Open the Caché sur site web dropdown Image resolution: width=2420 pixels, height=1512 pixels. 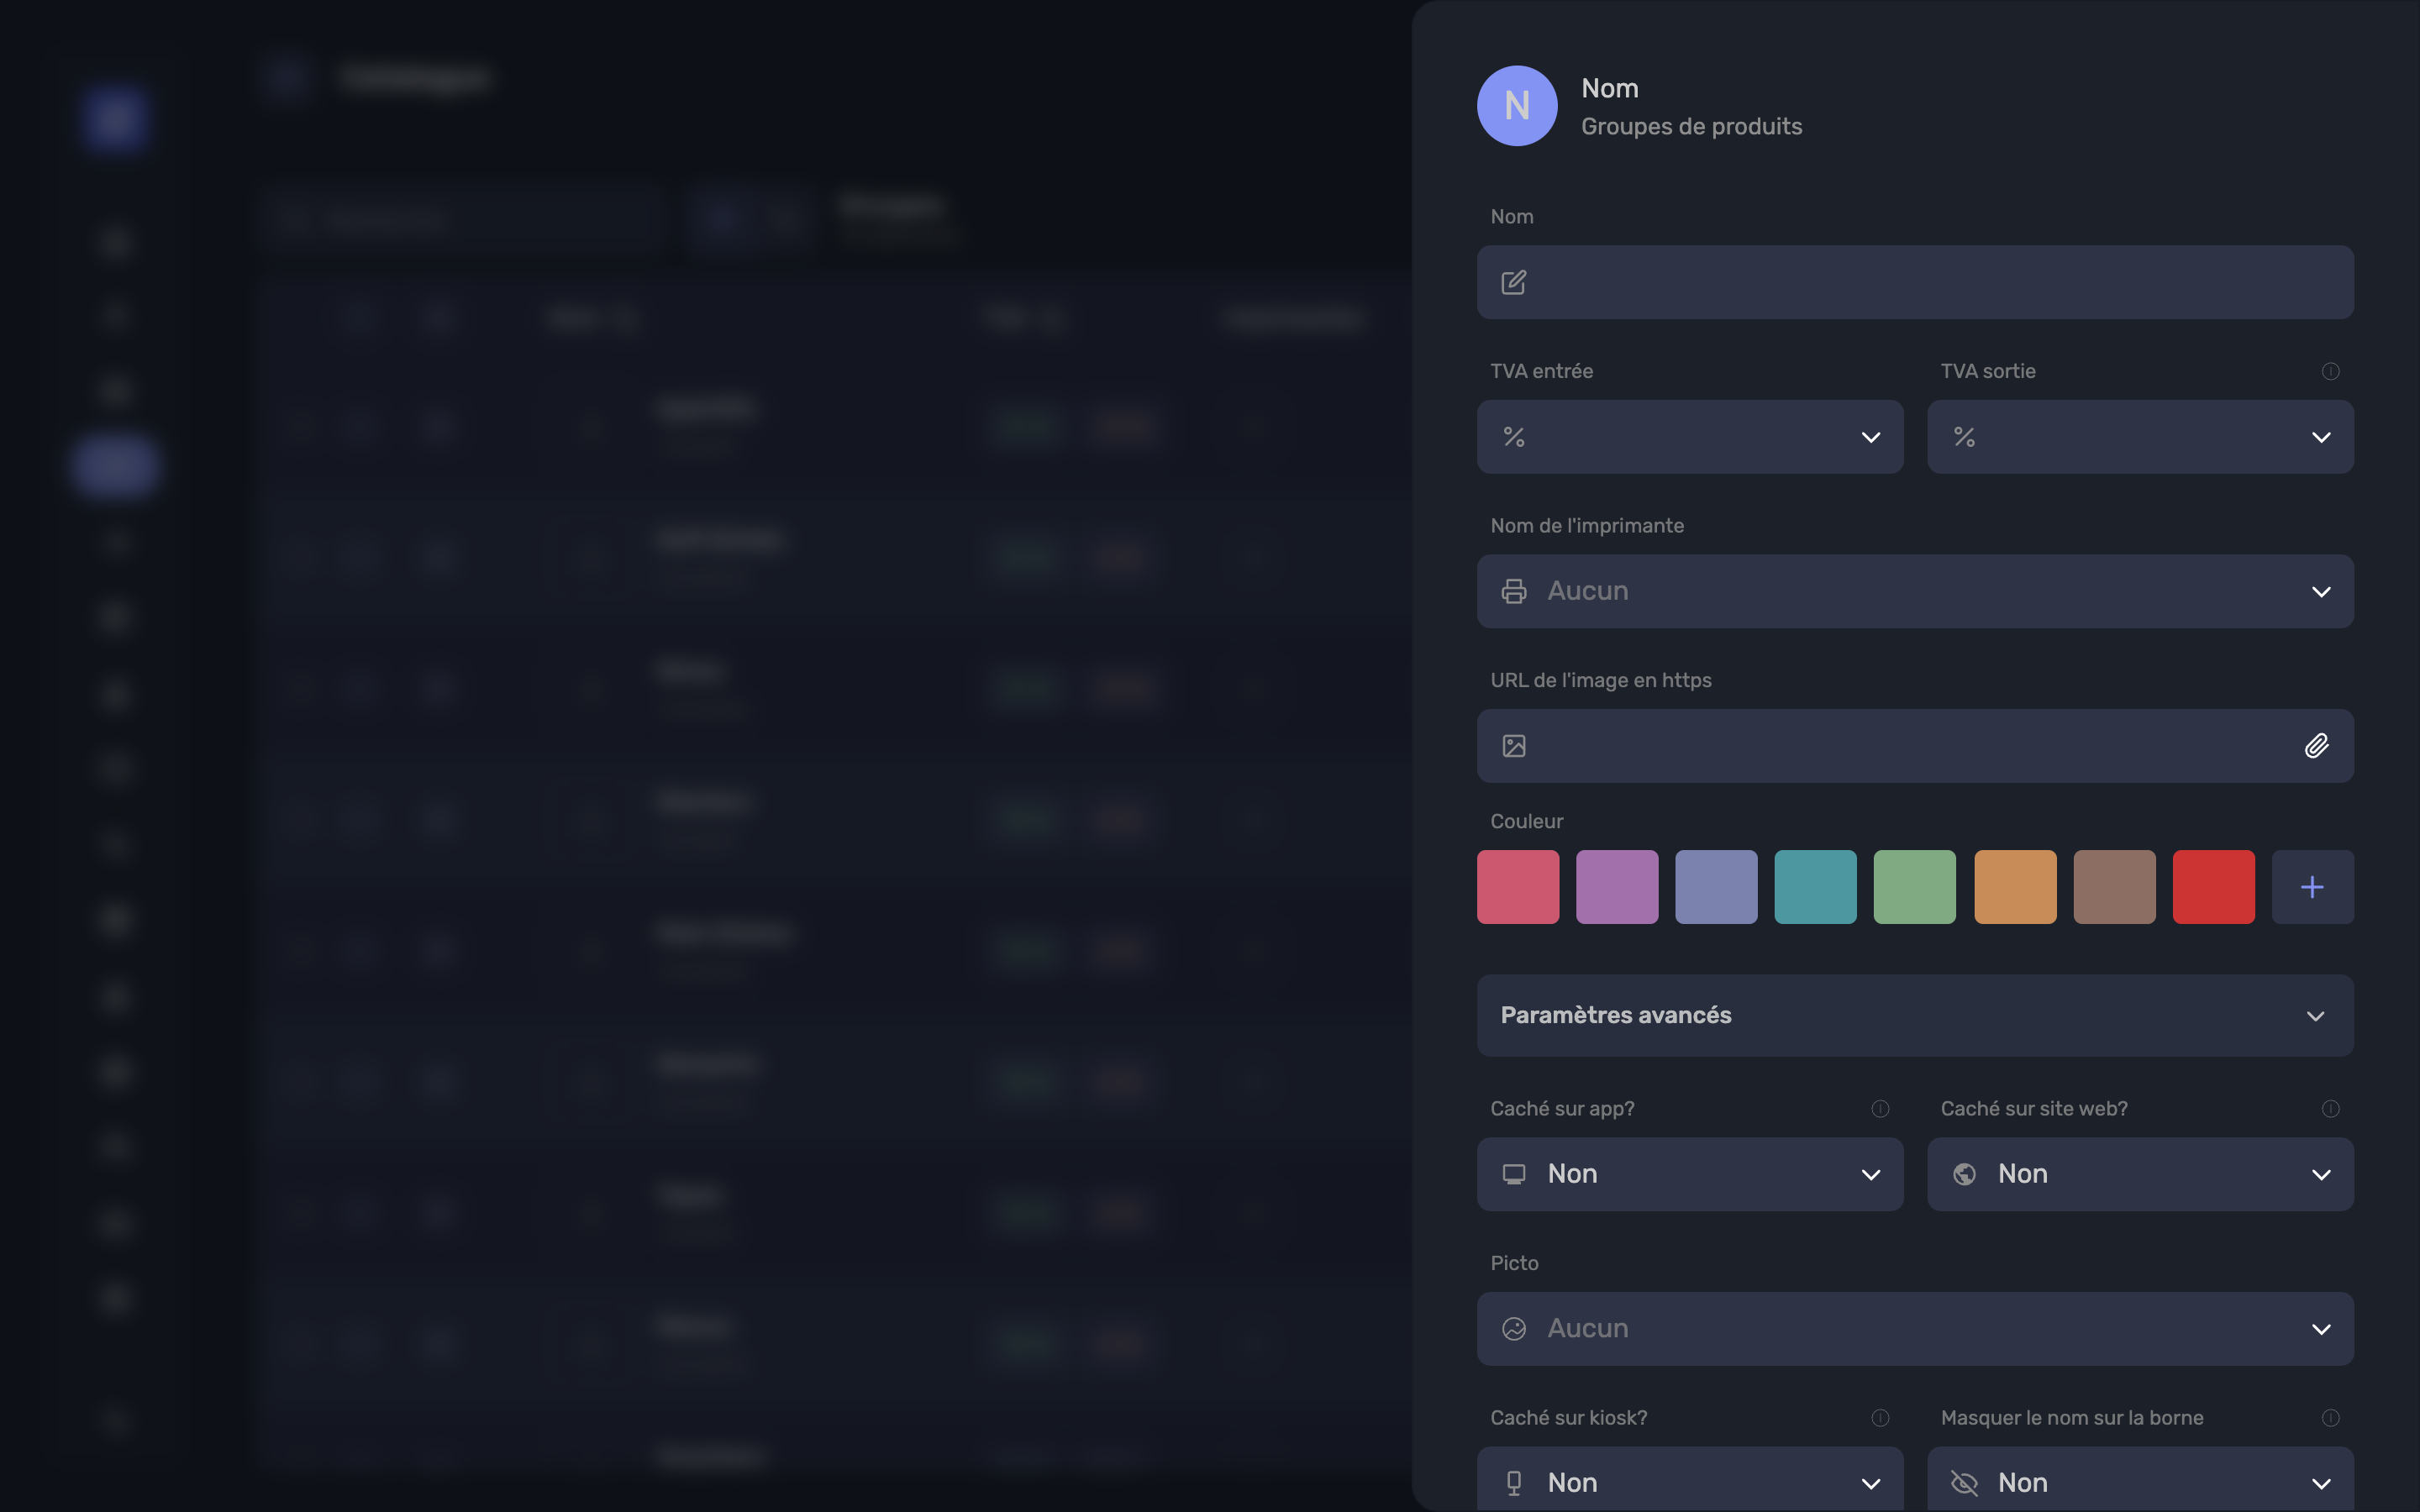coord(2140,1174)
